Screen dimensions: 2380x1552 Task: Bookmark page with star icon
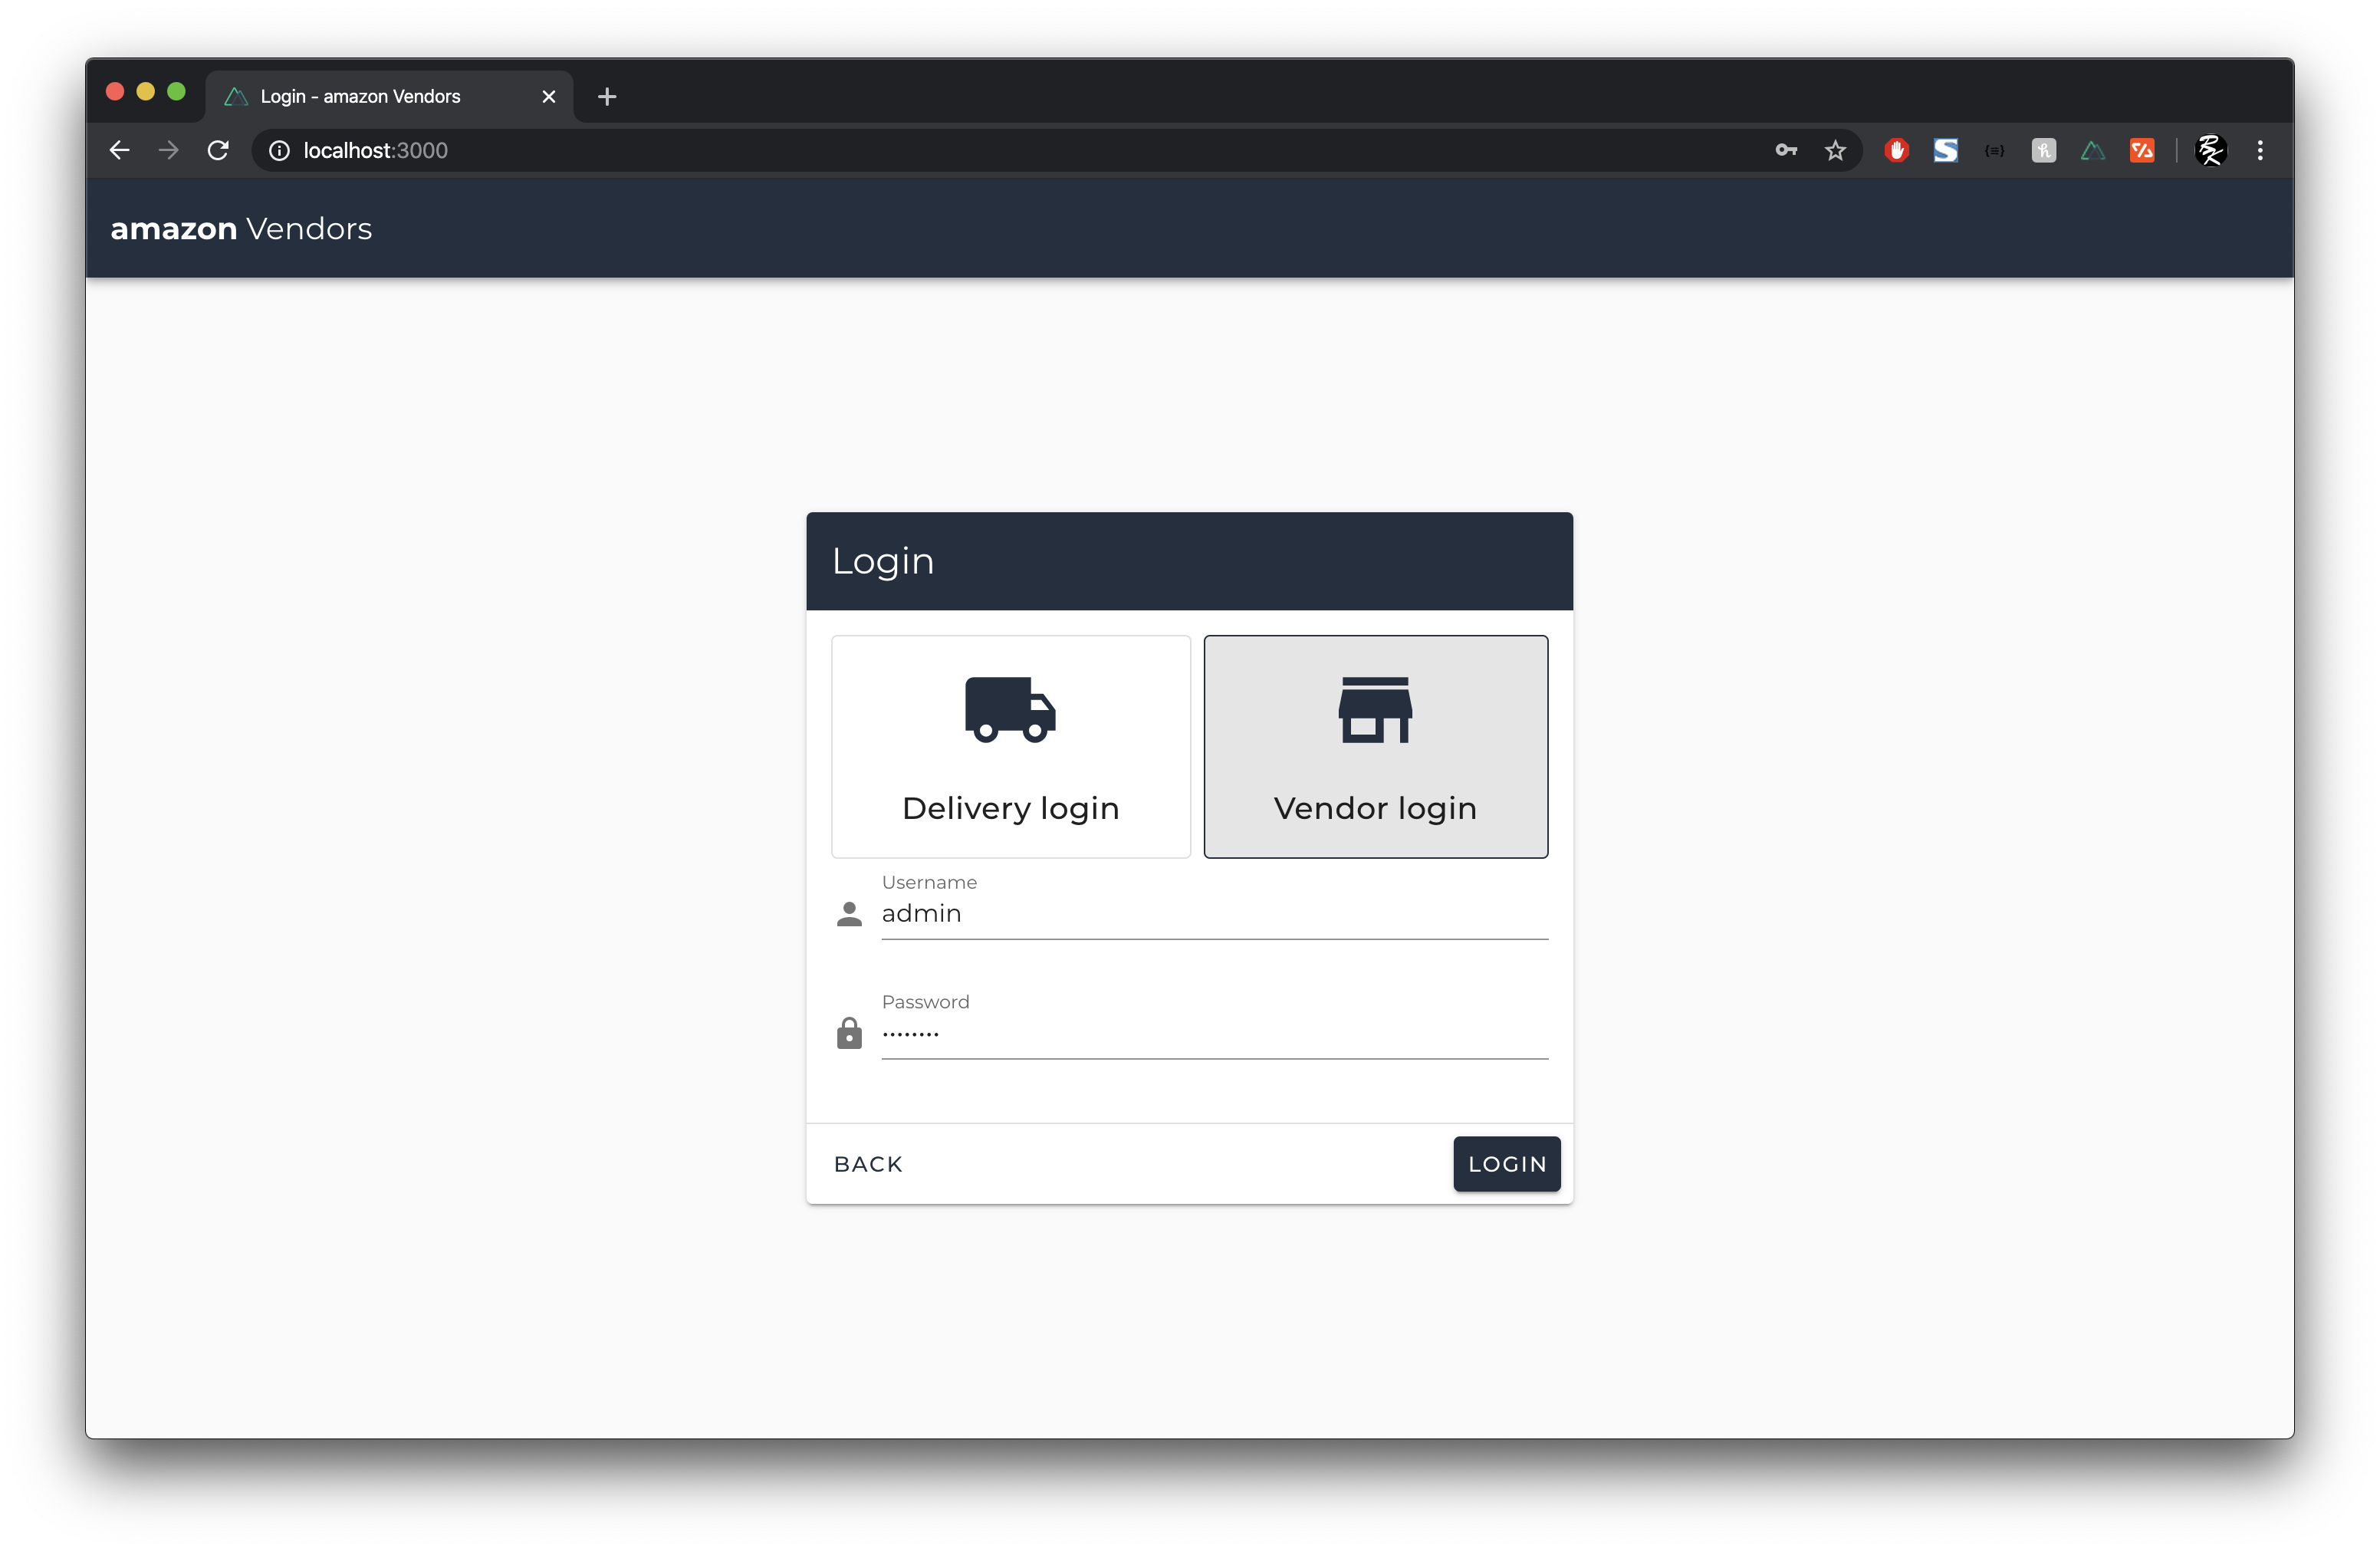click(x=1835, y=150)
